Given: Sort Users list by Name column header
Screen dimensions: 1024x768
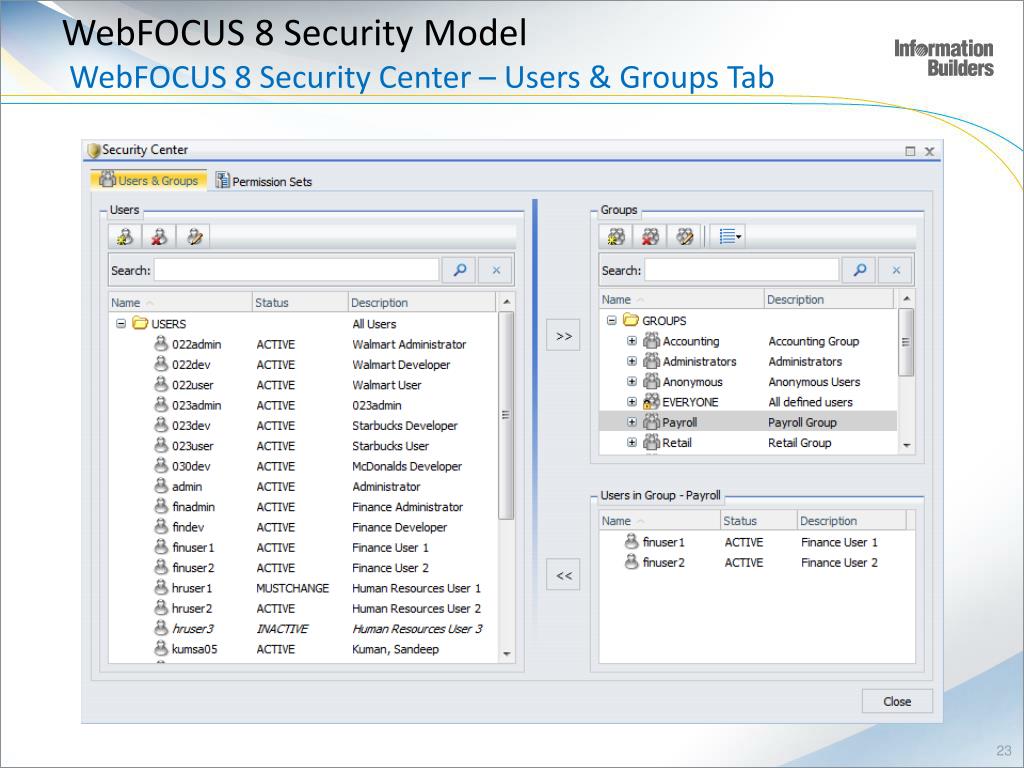Looking at the screenshot, I should point(180,302).
